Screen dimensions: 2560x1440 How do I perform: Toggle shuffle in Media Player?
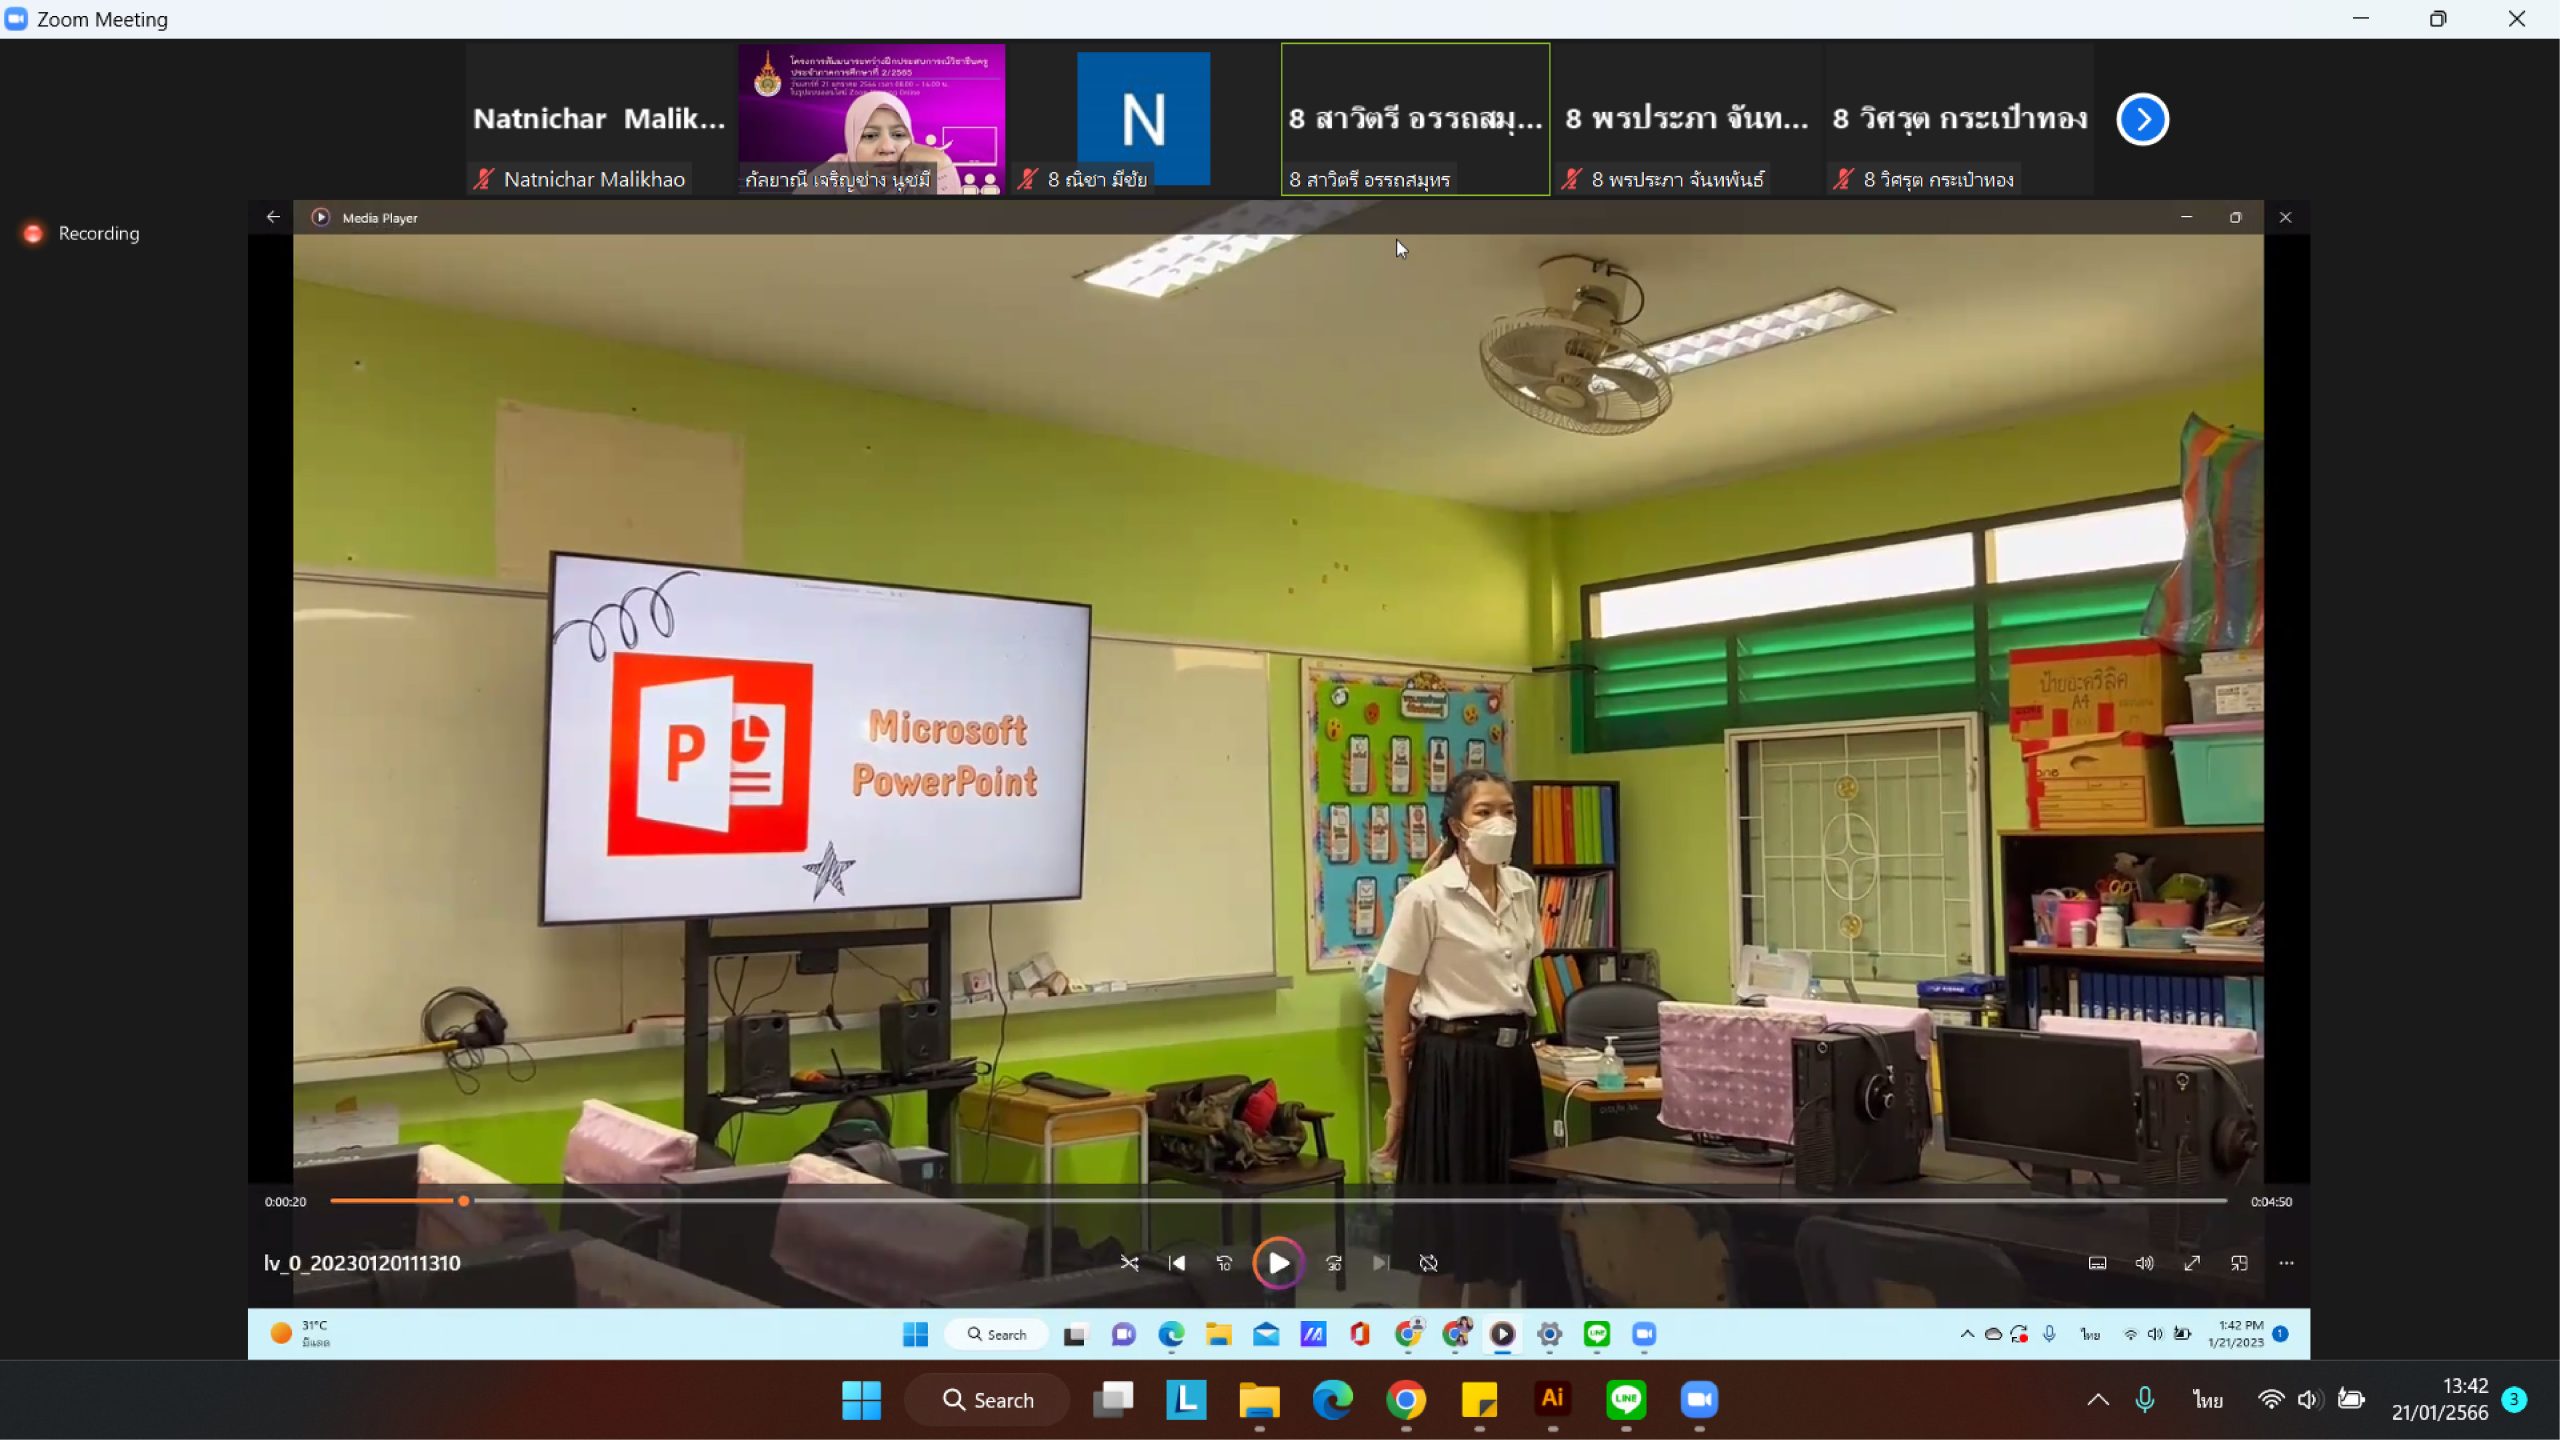1129,1263
